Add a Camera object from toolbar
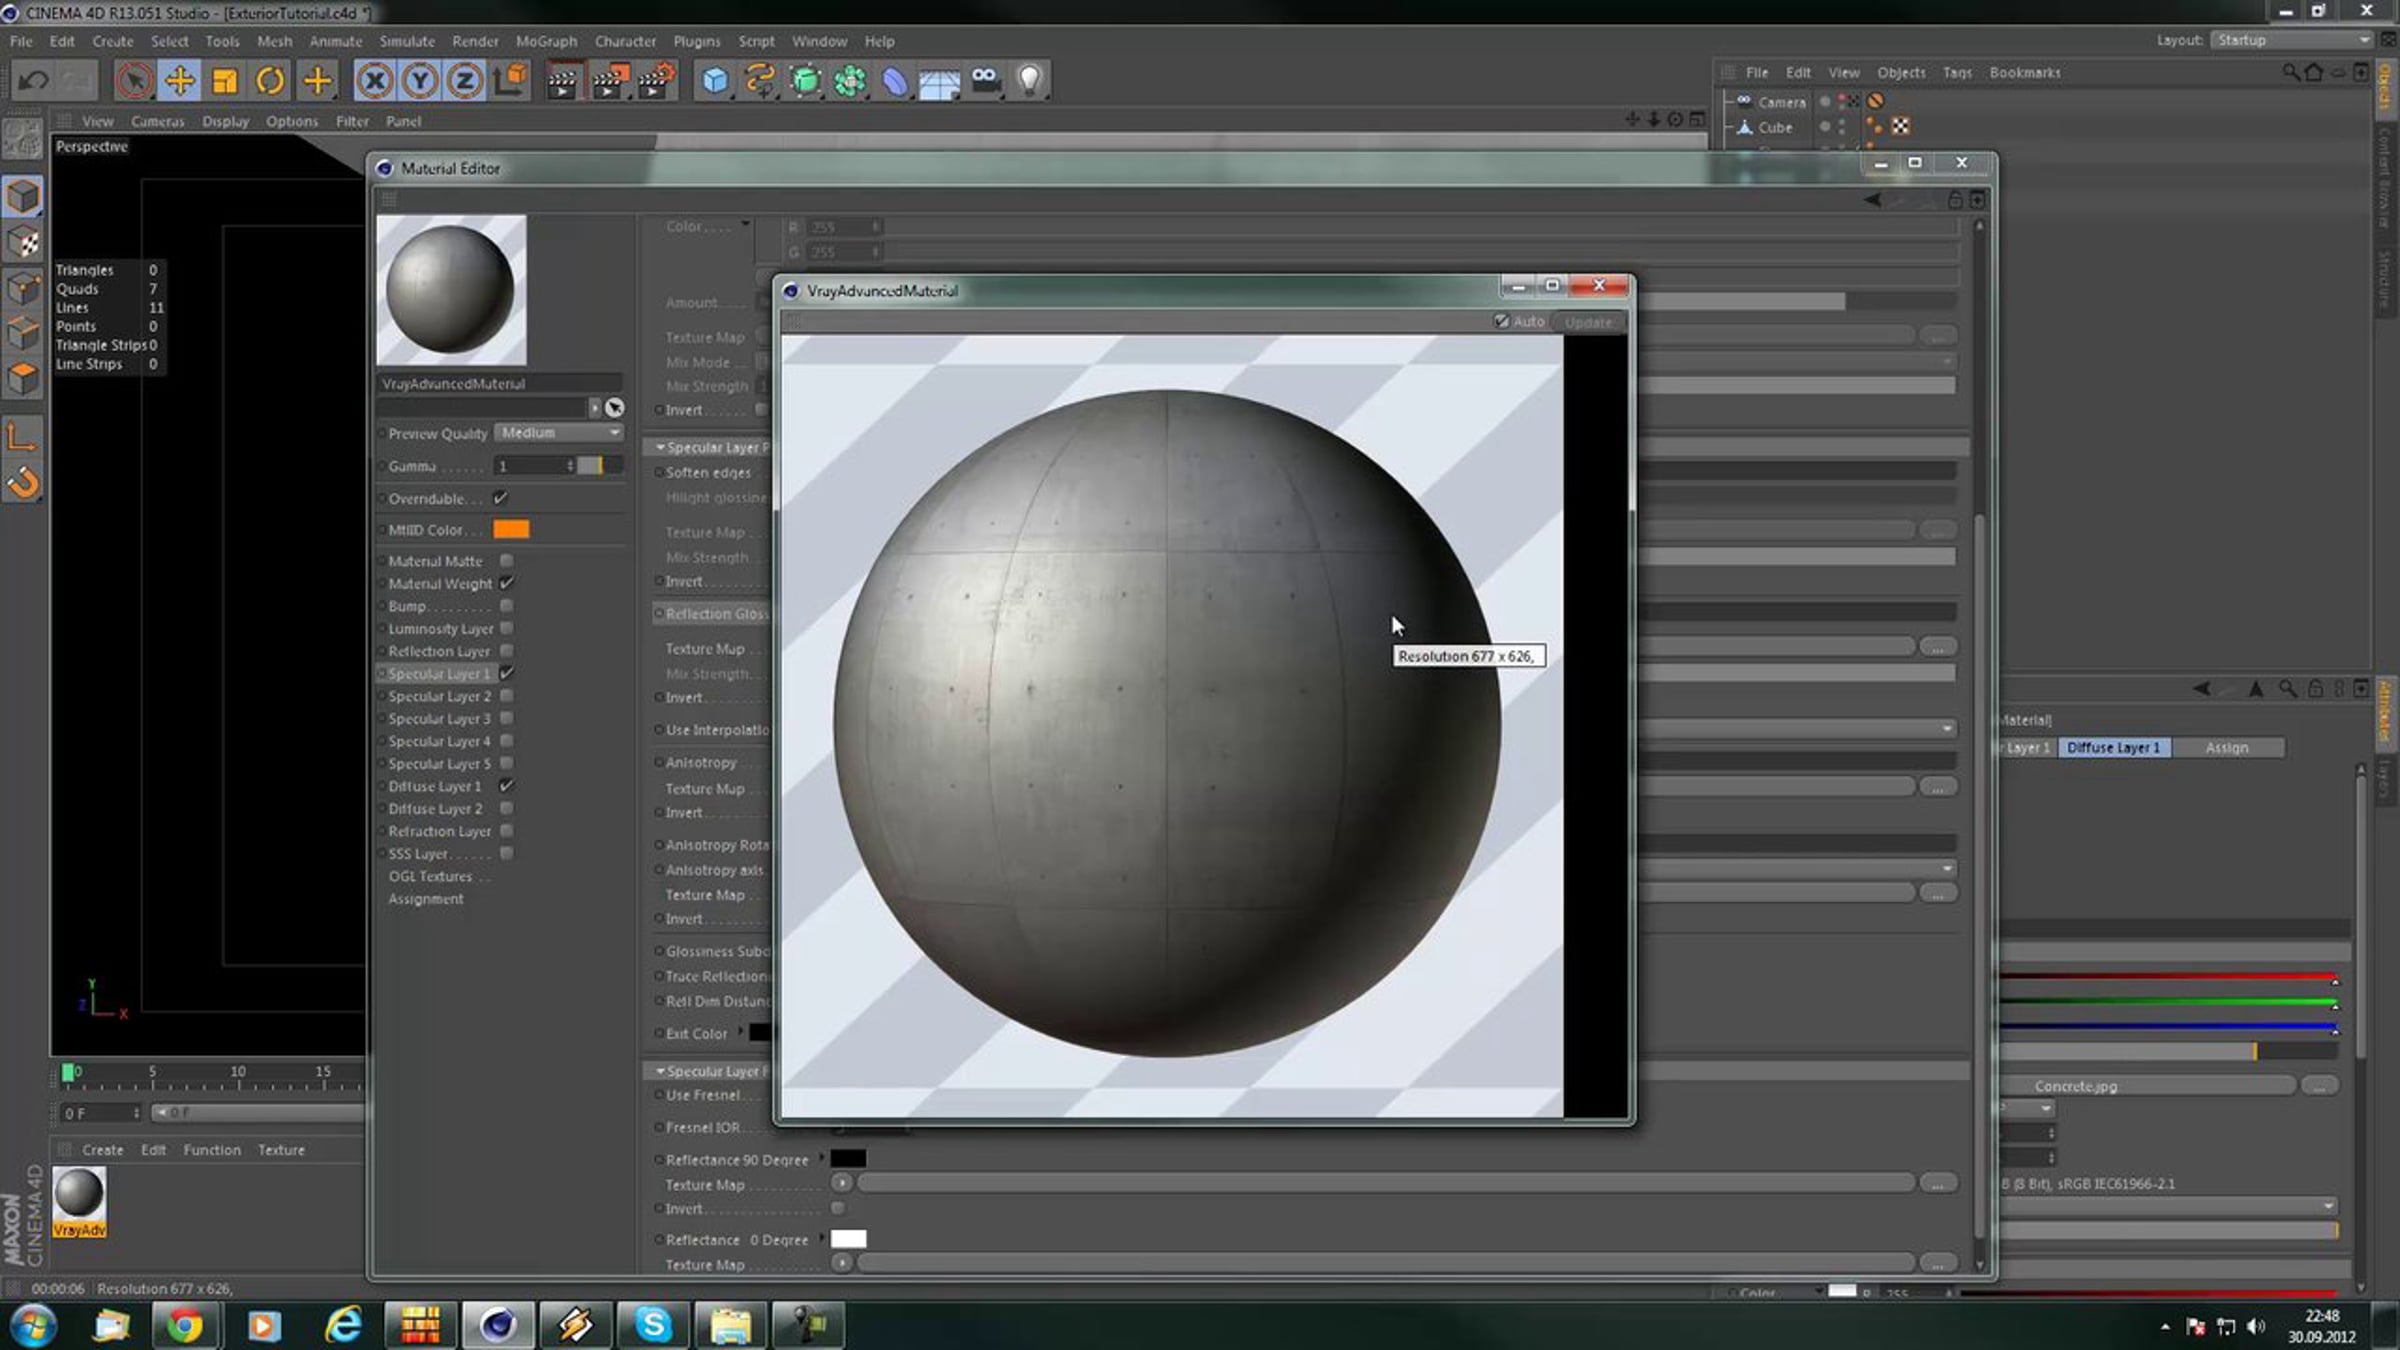The height and width of the screenshot is (1350, 2400). click(986, 80)
